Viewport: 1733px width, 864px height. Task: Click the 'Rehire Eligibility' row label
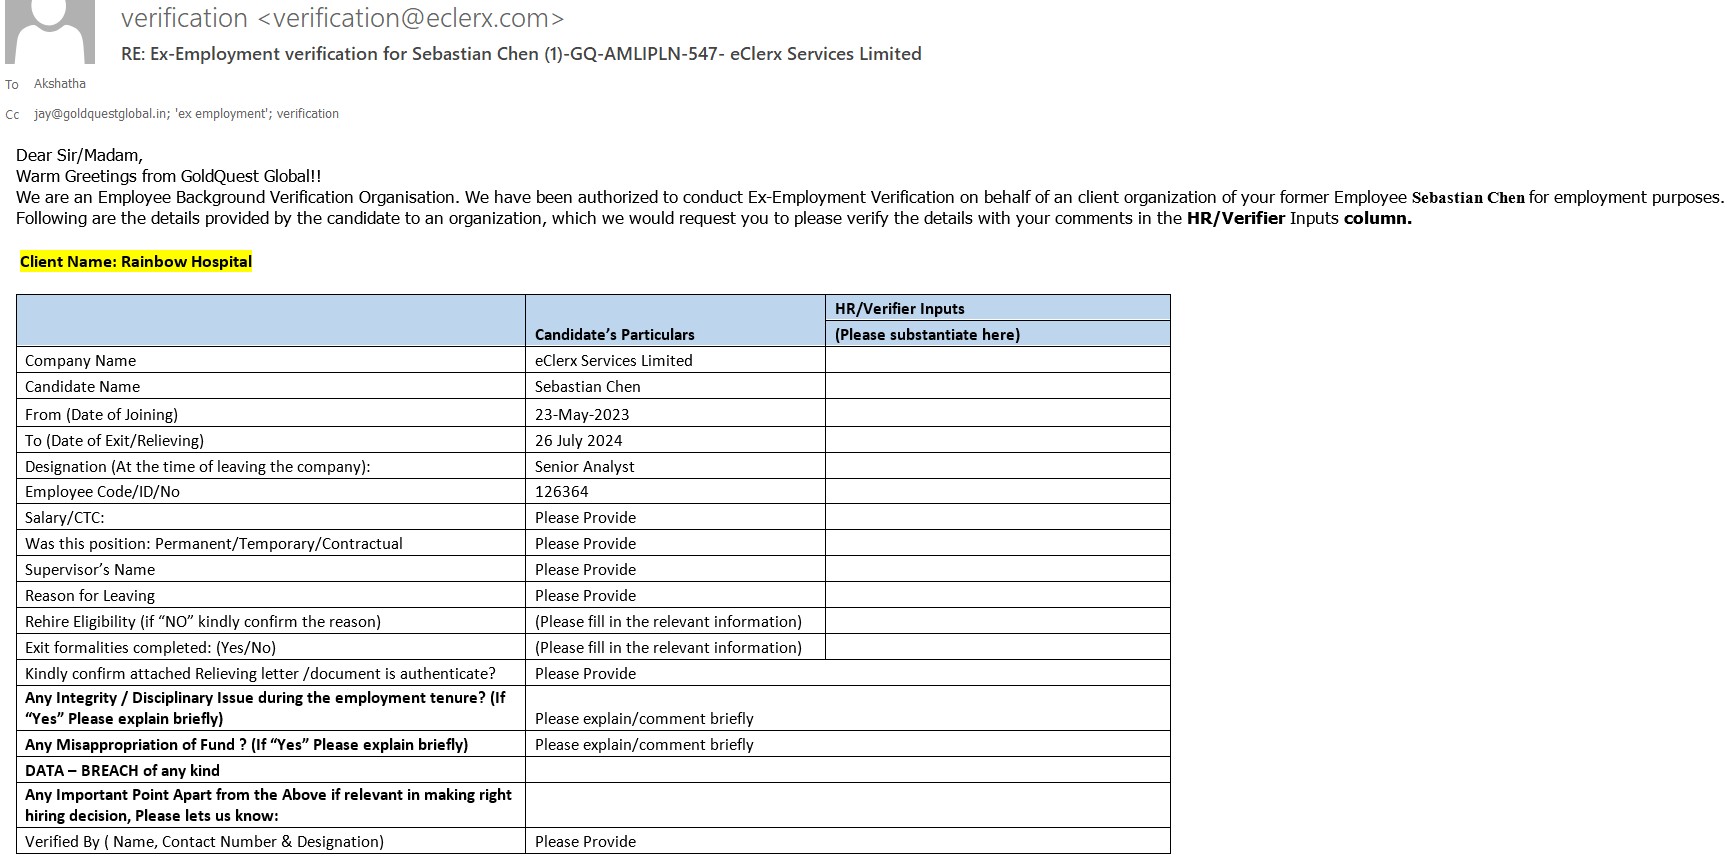pyautogui.click(x=203, y=621)
